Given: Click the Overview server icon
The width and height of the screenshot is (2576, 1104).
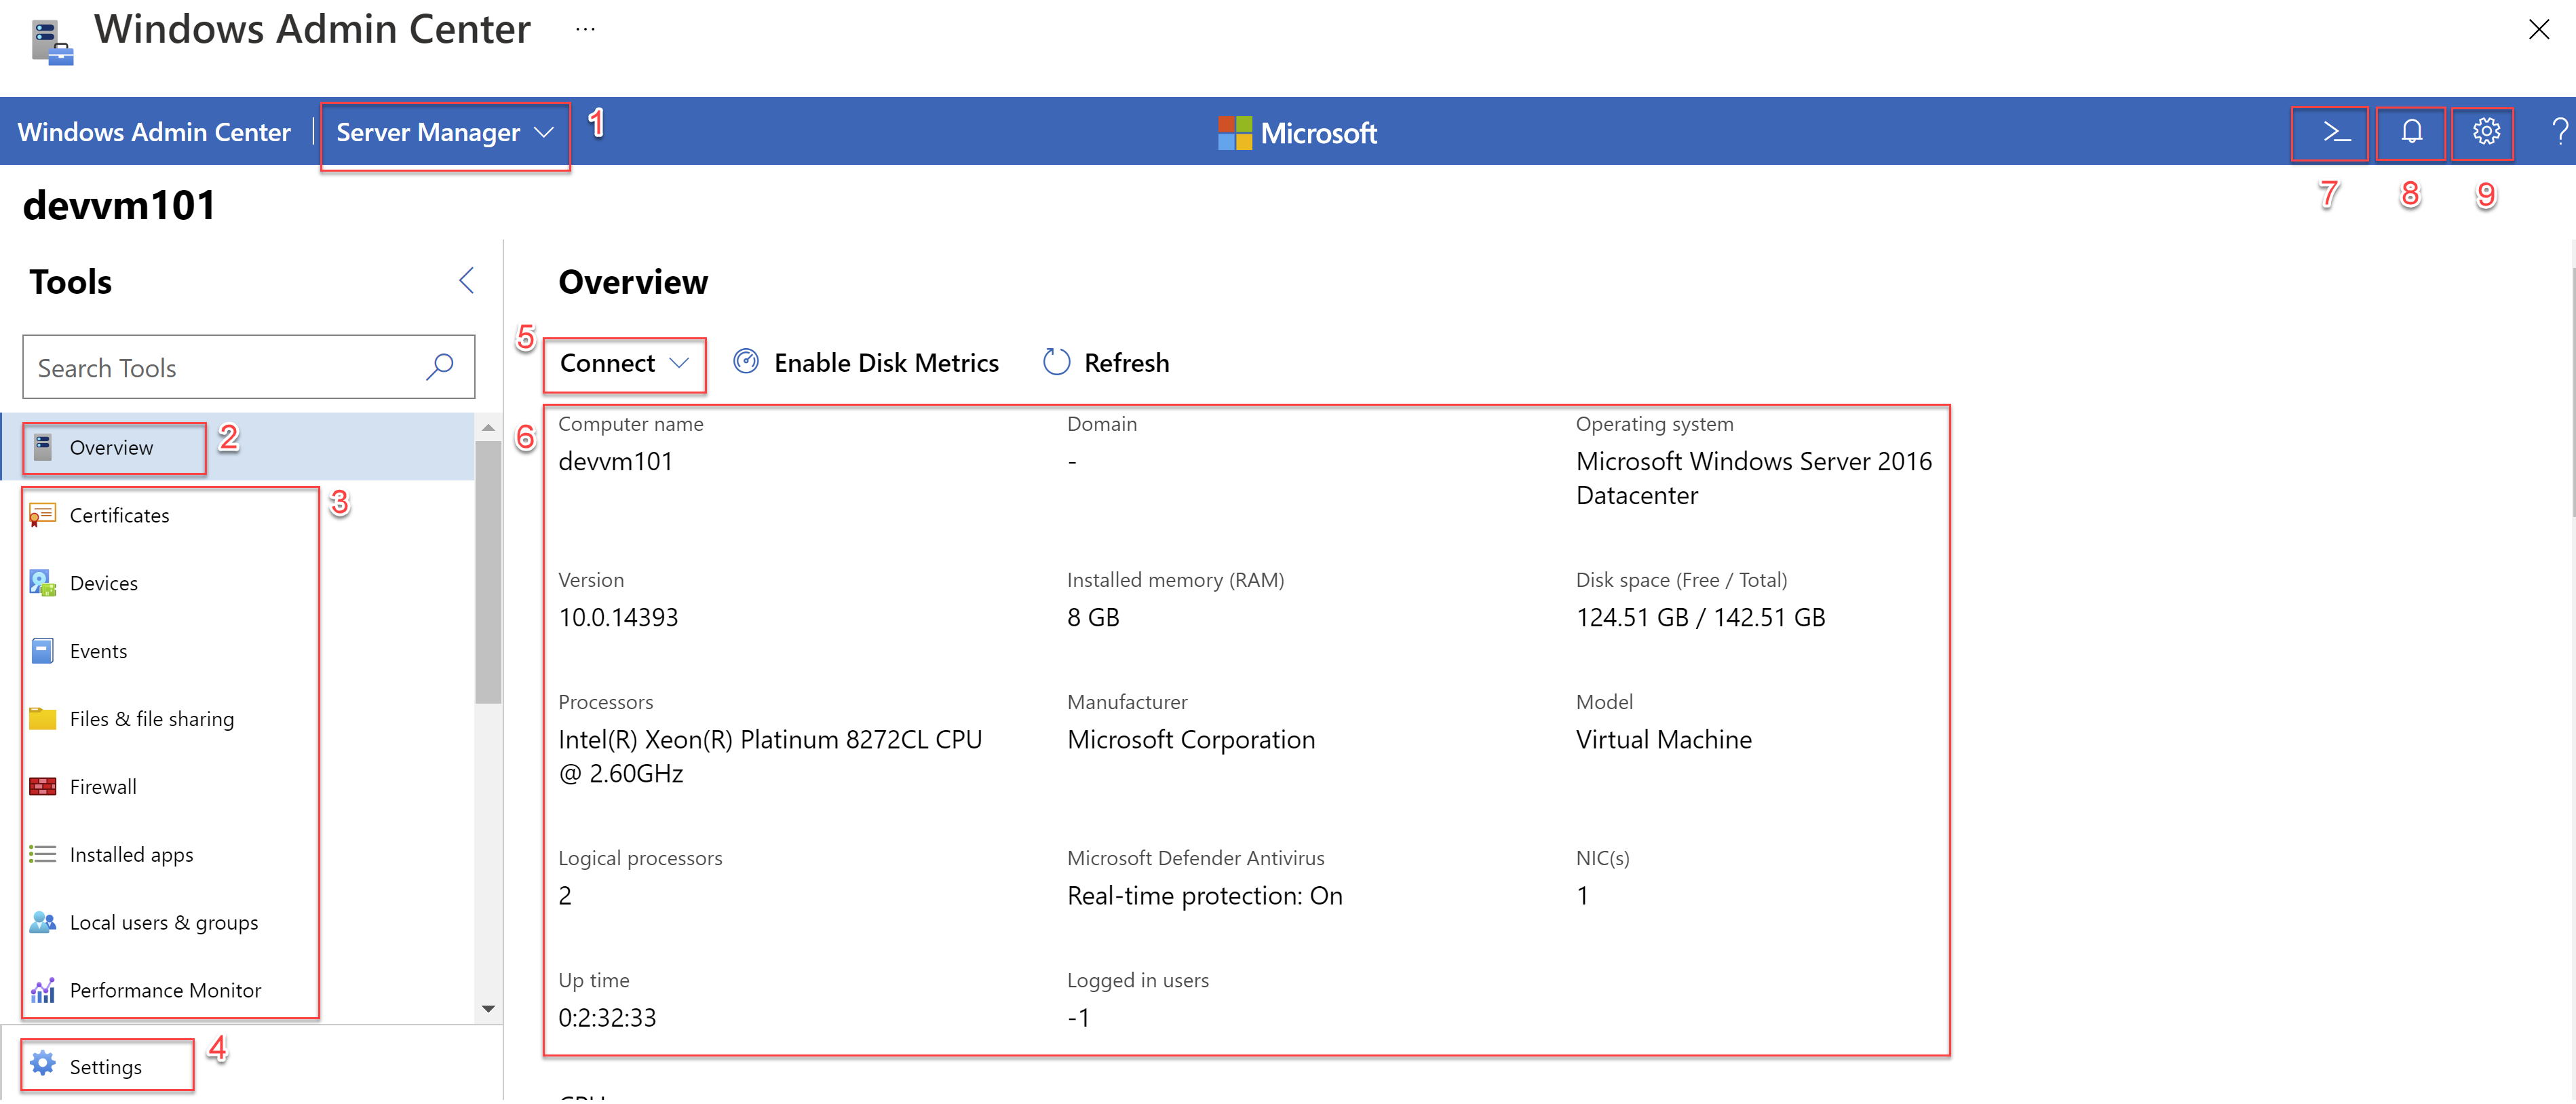Looking at the screenshot, I should pyautogui.click(x=42, y=447).
